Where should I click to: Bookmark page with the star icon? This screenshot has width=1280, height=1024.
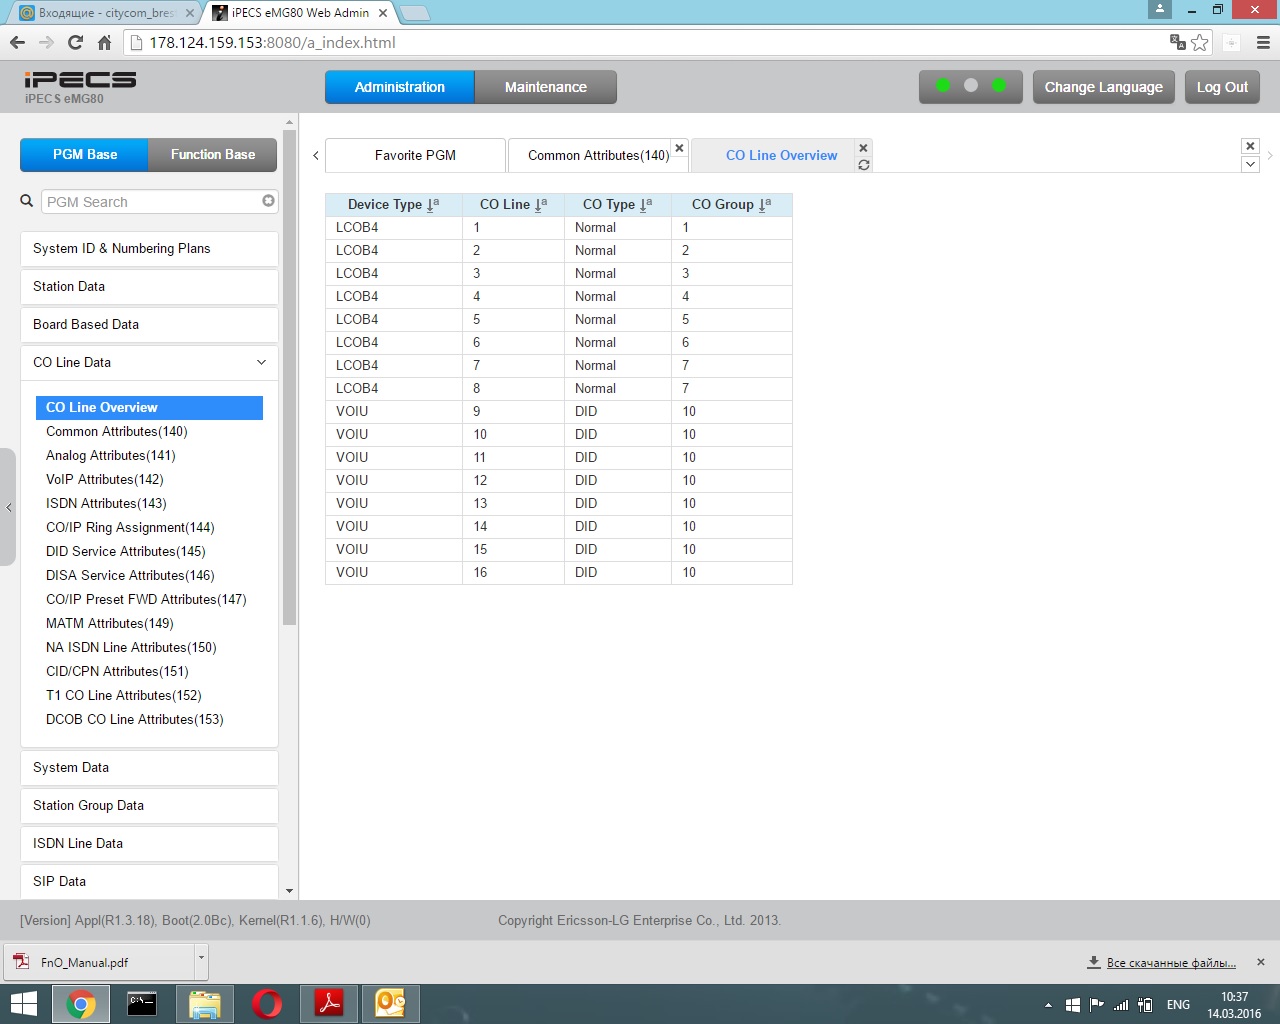[1200, 42]
